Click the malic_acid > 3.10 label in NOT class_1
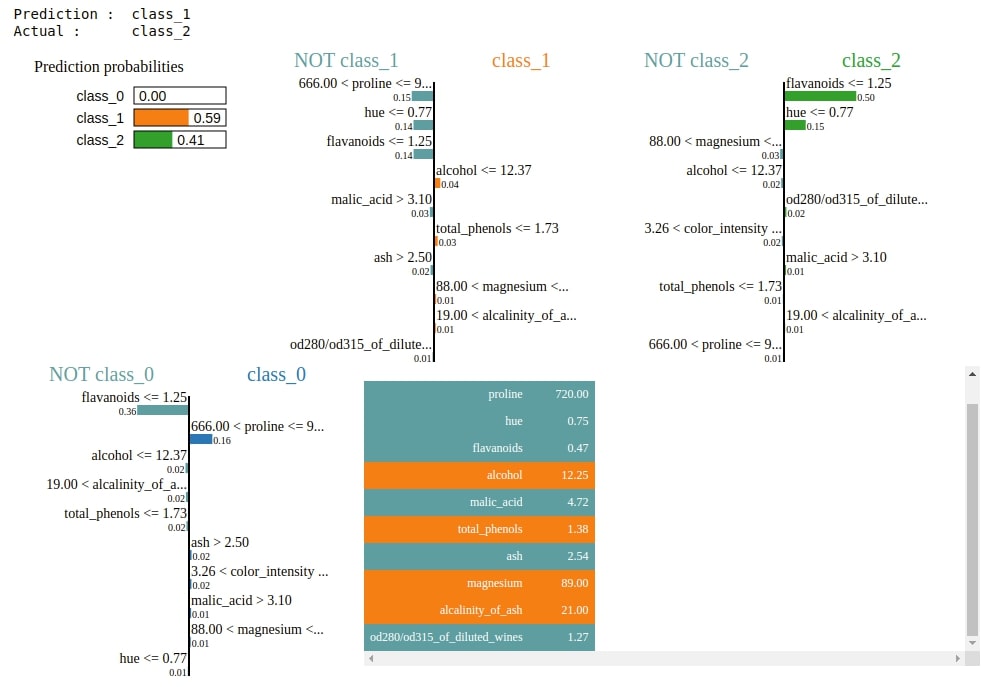 (381, 199)
